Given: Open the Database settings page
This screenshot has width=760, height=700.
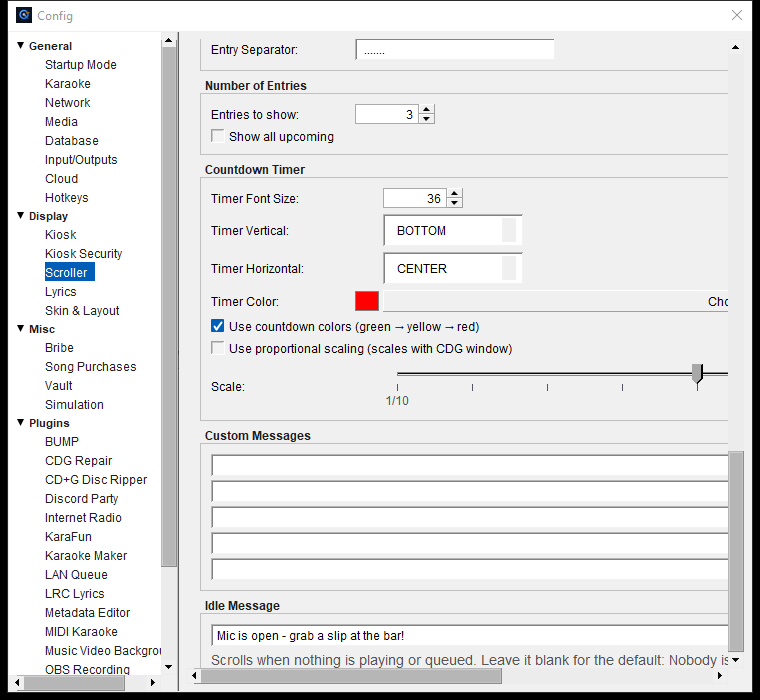Looking at the screenshot, I should click(72, 141).
